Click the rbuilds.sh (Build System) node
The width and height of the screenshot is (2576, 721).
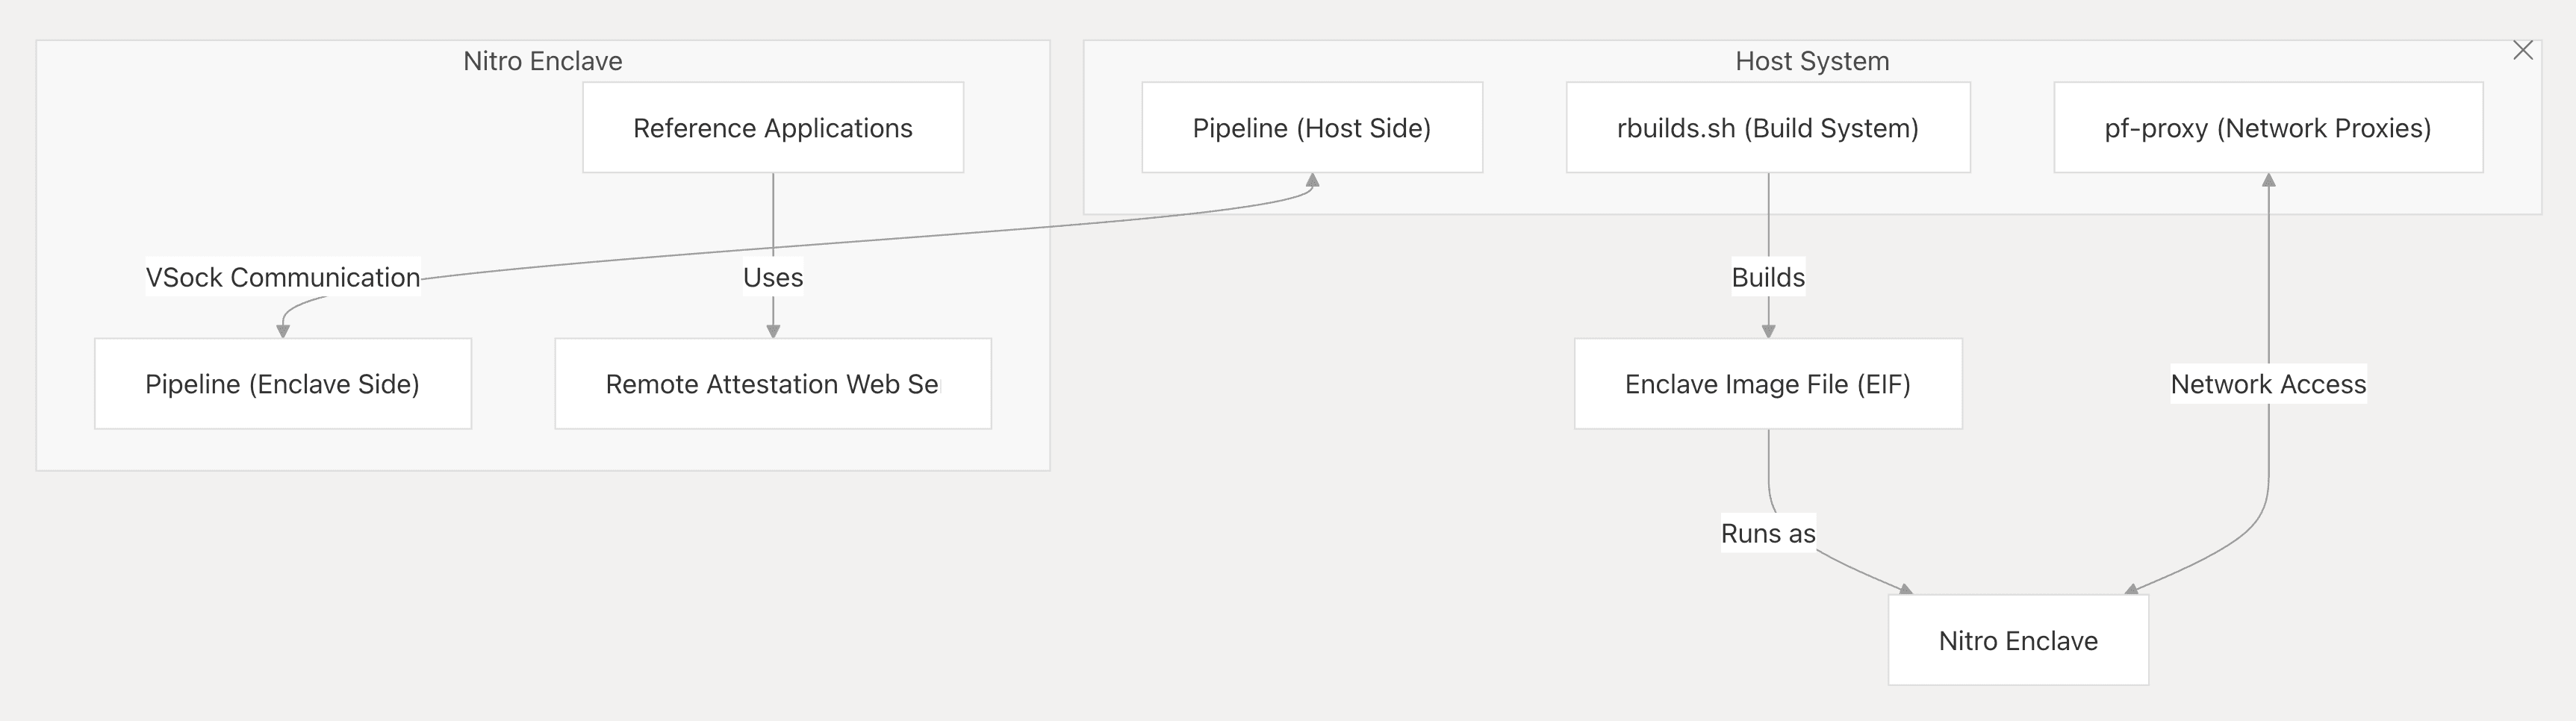(1767, 128)
